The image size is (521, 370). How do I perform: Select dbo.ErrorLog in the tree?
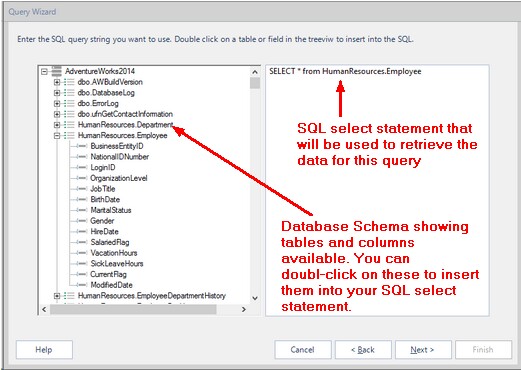tap(98, 103)
